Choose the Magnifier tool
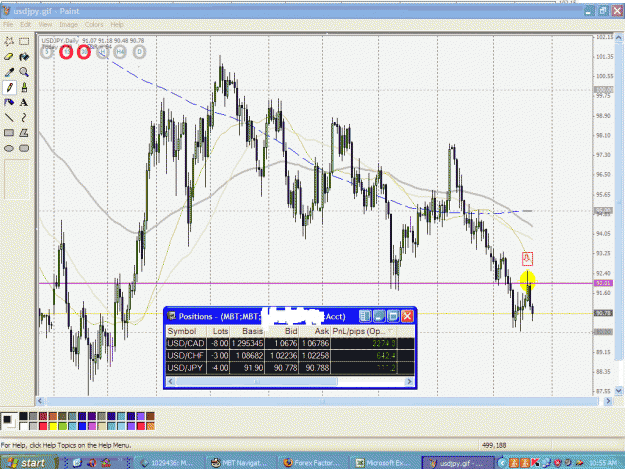This screenshot has height=469, width=625. coord(24,72)
